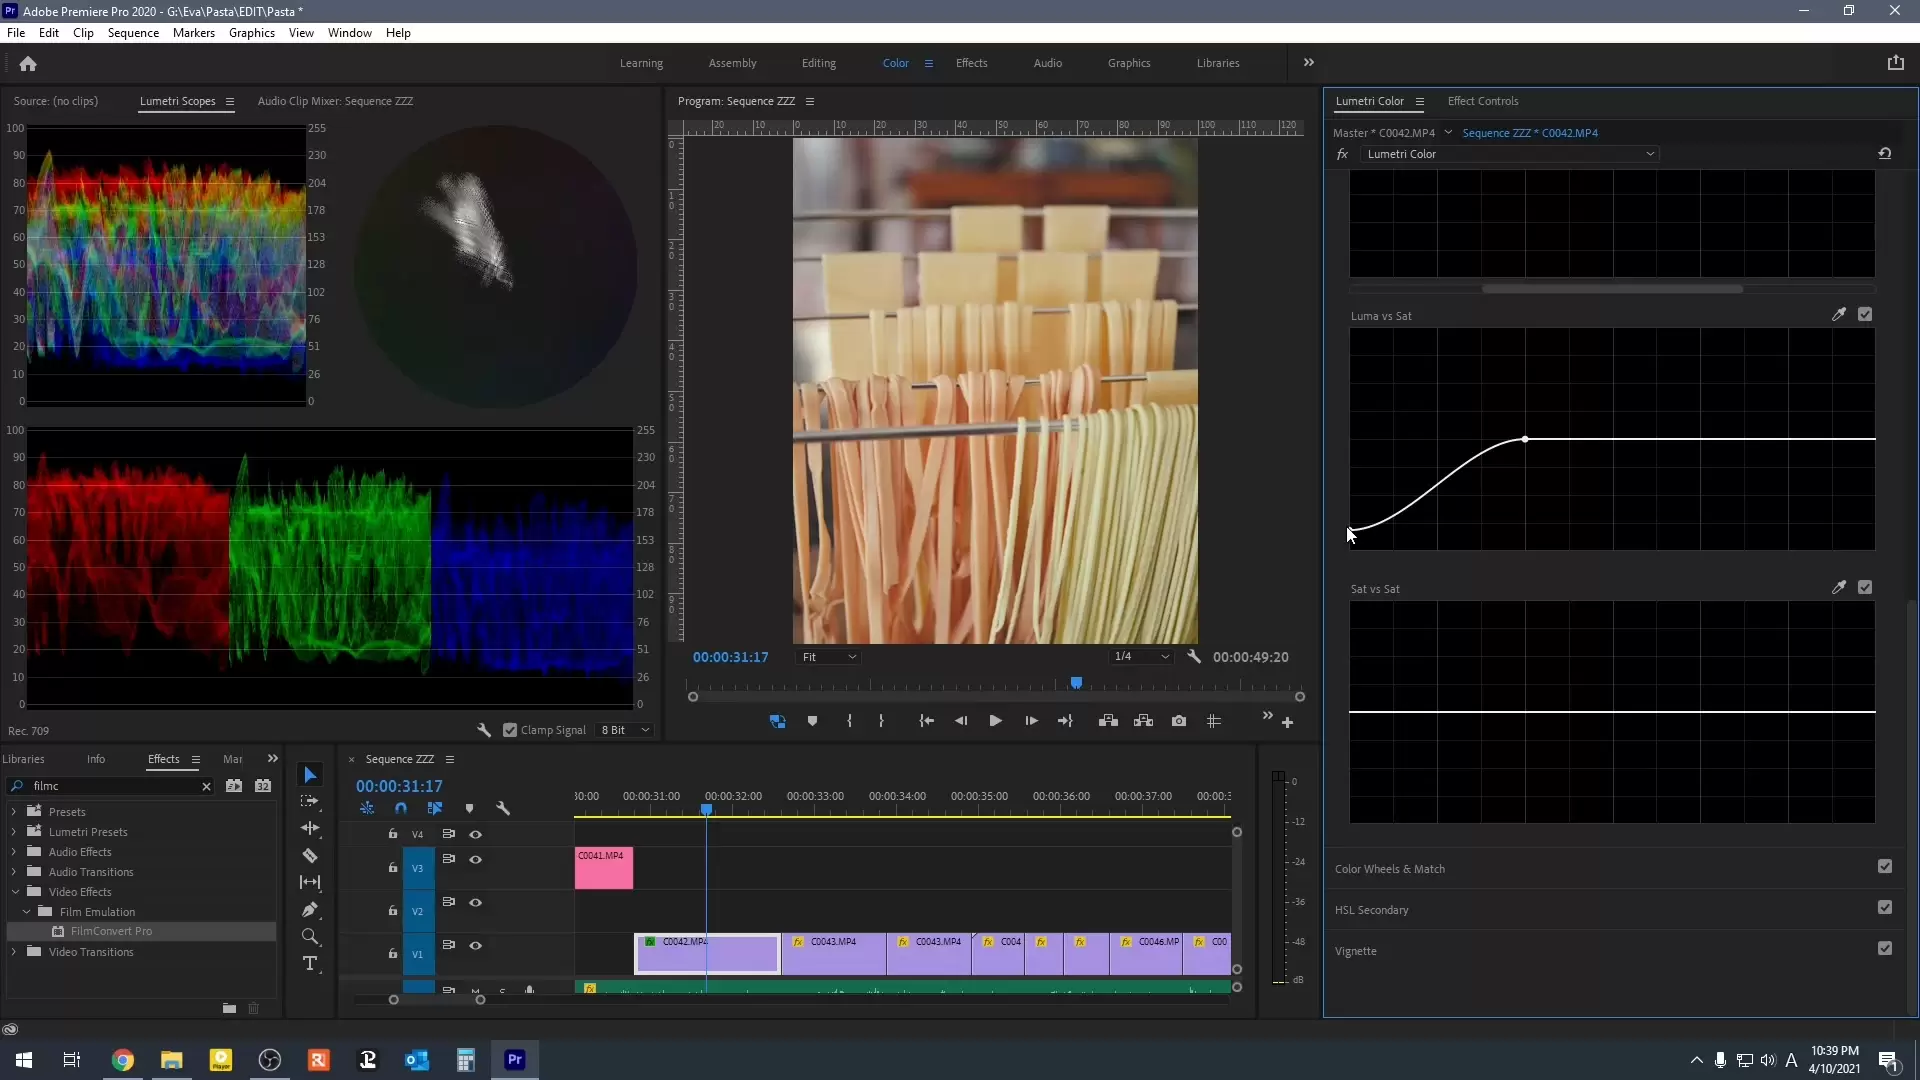Open Lumetri Scopes wrench settings

(x=484, y=730)
